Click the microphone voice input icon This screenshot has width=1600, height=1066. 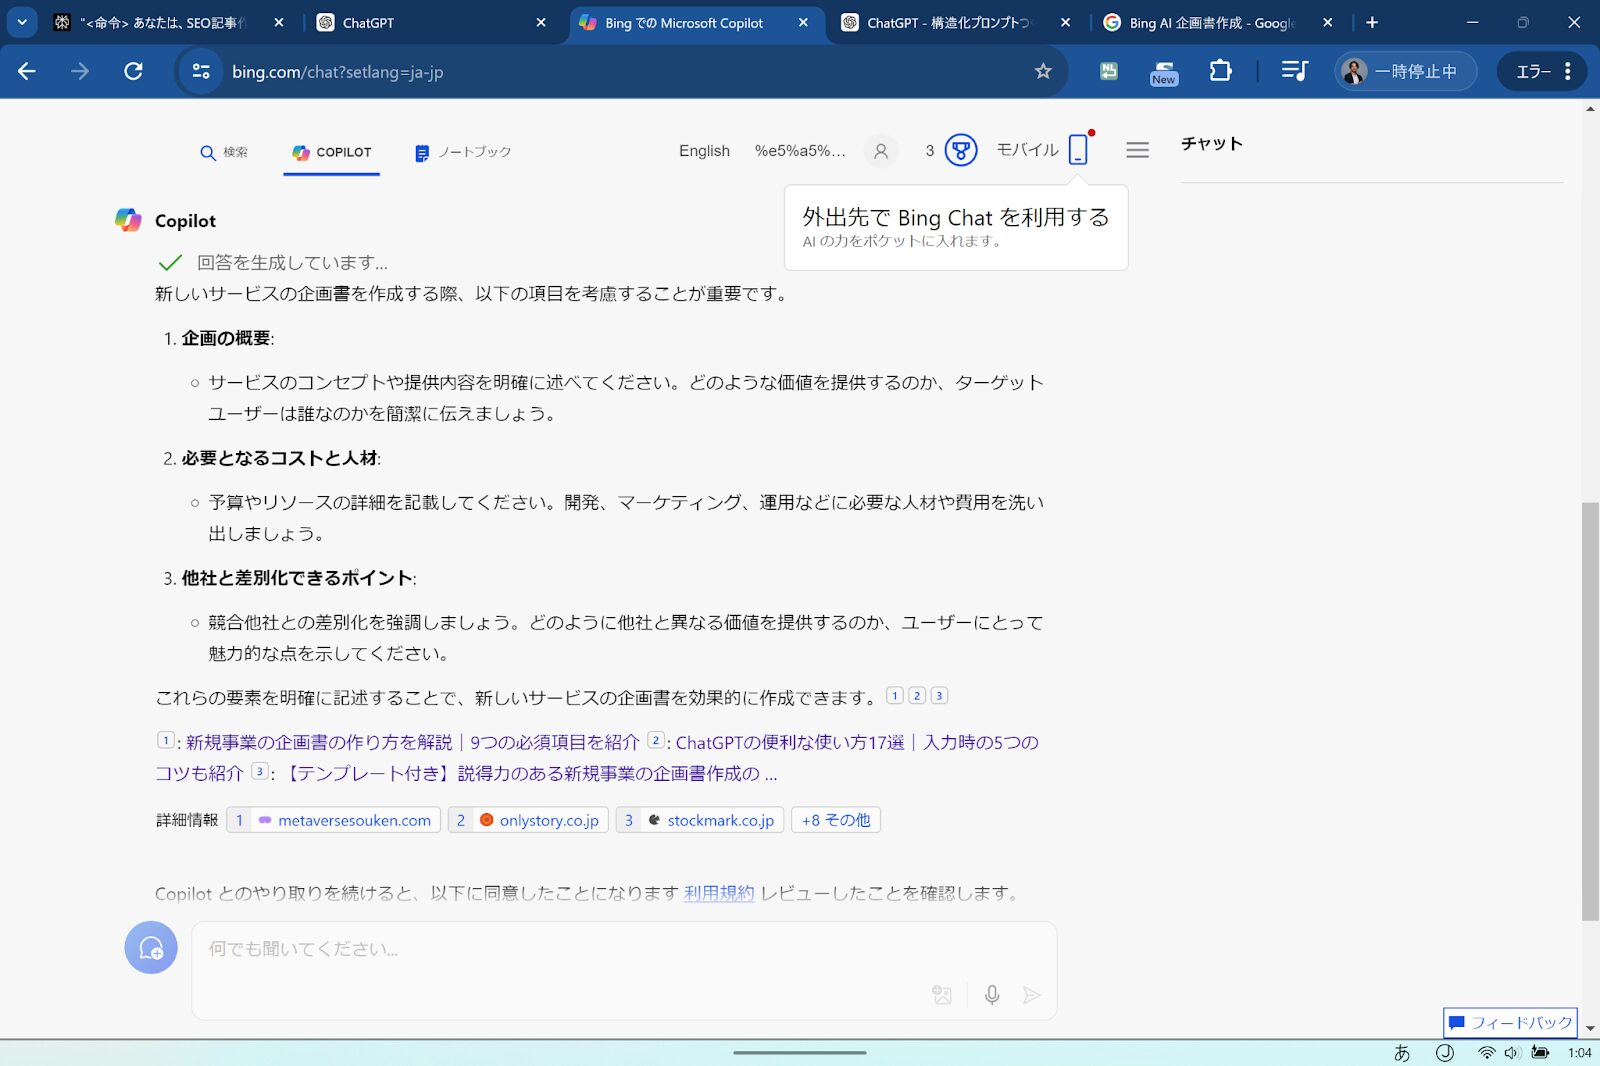click(x=991, y=995)
